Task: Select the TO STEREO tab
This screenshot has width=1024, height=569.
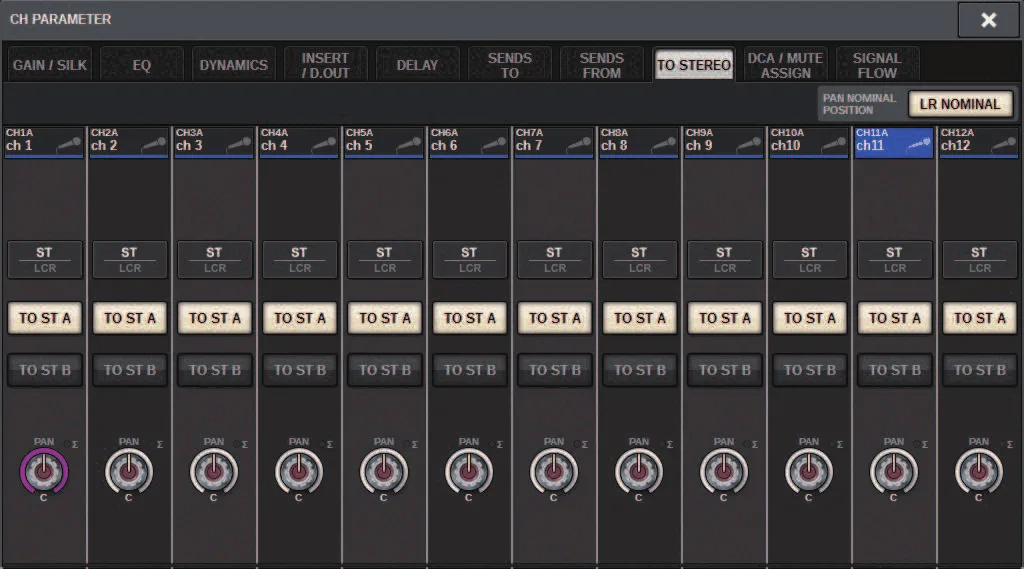Action: click(694, 65)
